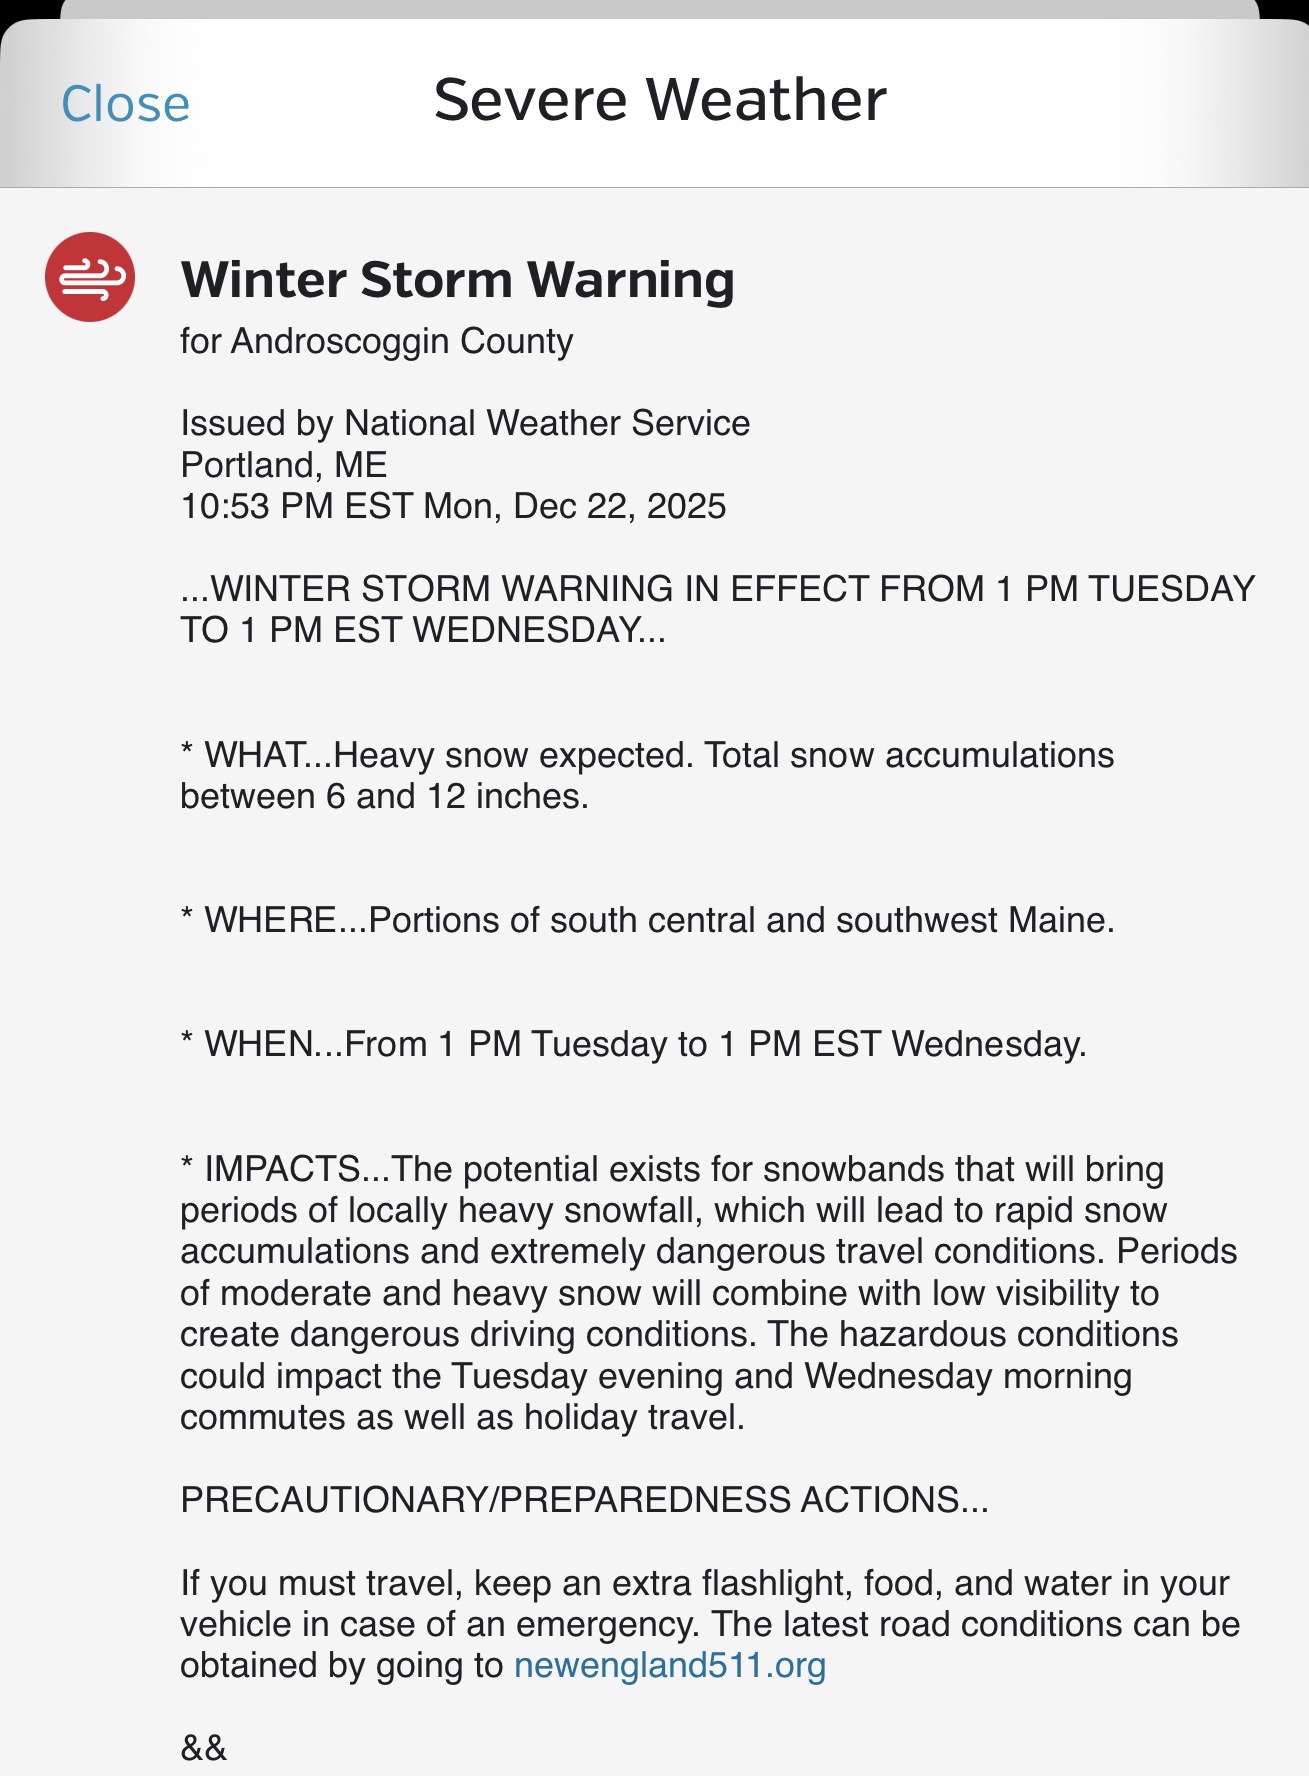Viewport: 1309px width, 1776px height.
Task: Tap the 'holiday travel' commute sentence
Action: tap(462, 1418)
